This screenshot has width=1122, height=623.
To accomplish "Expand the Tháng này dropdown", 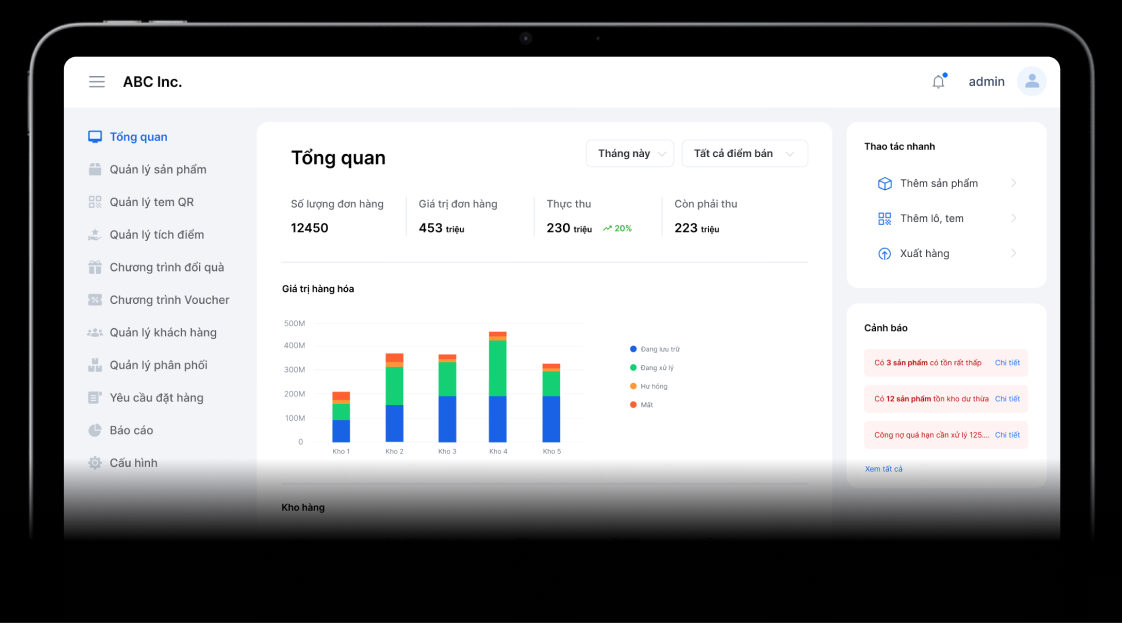I will point(630,154).
